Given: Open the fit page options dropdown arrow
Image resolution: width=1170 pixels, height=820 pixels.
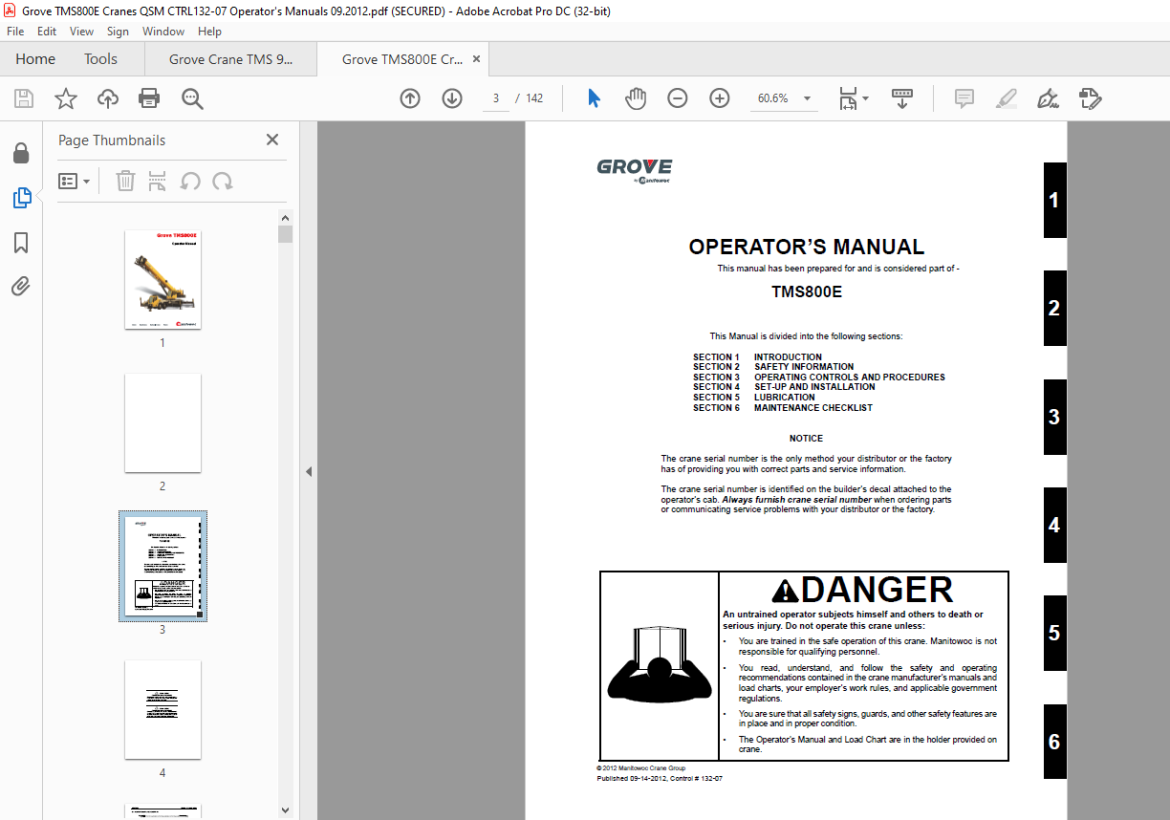Looking at the screenshot, I should pyautogui.click(x=866, y=98).
